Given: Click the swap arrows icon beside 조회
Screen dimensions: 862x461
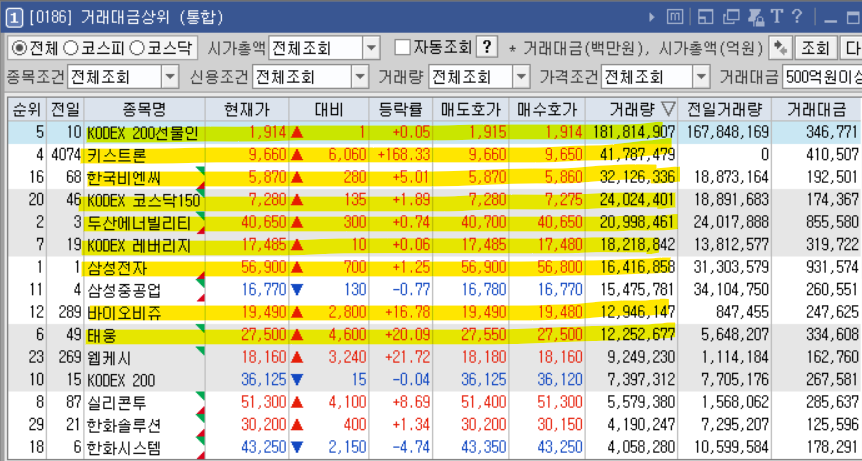Looking at the screenshot, I should pyautogui.click(x=780, y=48).
